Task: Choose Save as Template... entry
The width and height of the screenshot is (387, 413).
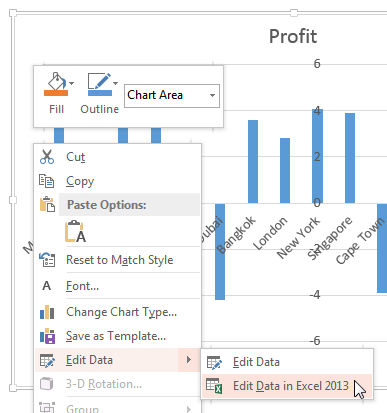Action: (x=116, y=336)
